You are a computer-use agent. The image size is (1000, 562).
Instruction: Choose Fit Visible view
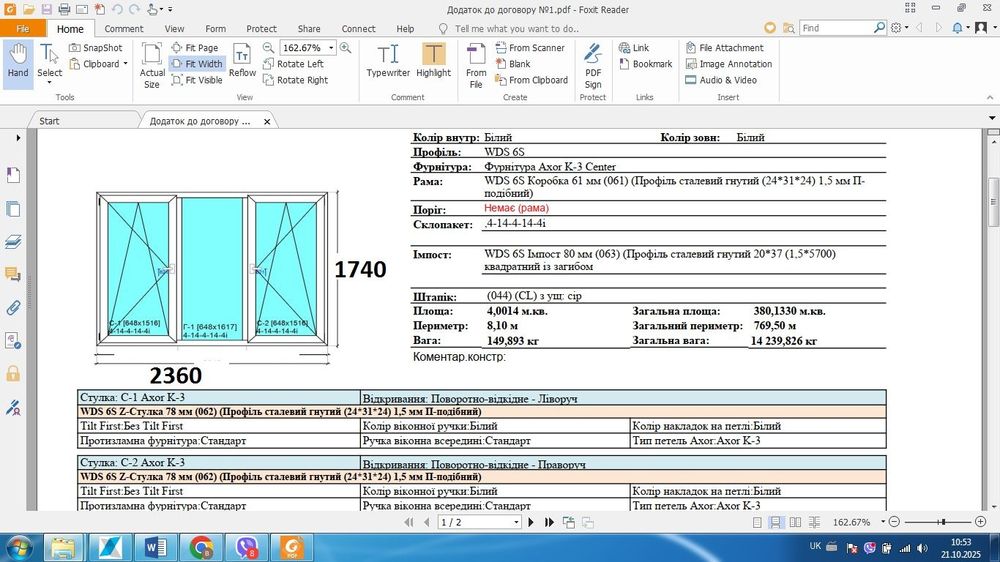click(197, 80)
